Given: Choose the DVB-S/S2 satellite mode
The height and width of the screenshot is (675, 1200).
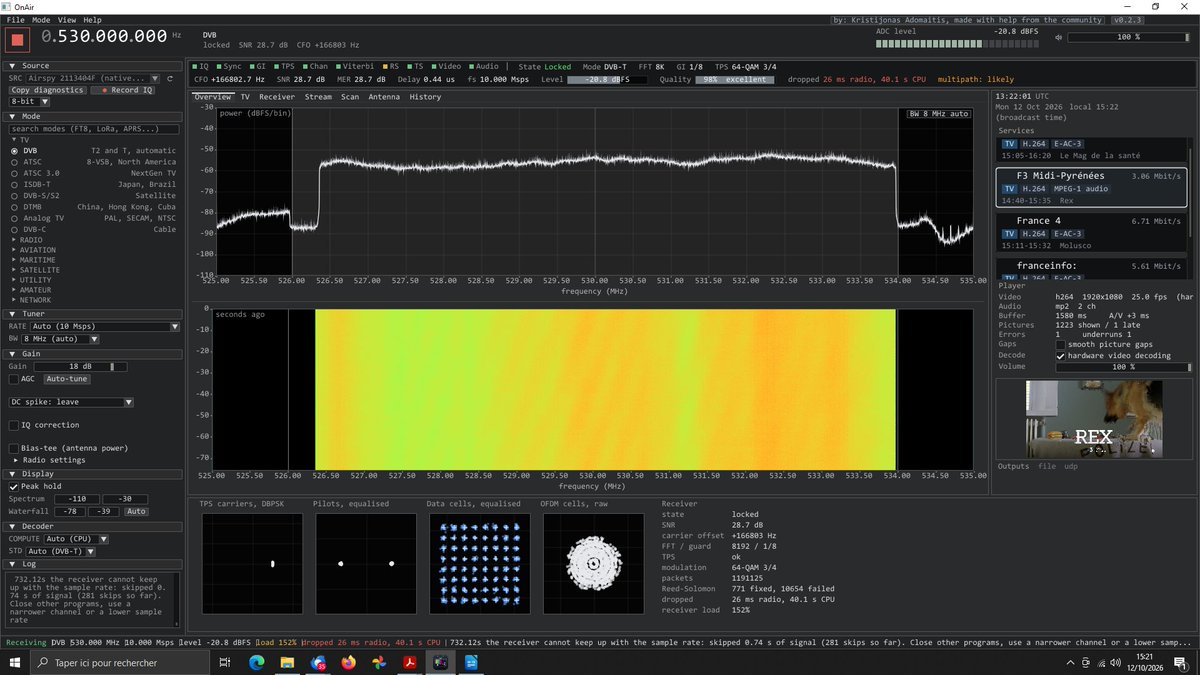Looking at the screenshot, I should 15,195.
